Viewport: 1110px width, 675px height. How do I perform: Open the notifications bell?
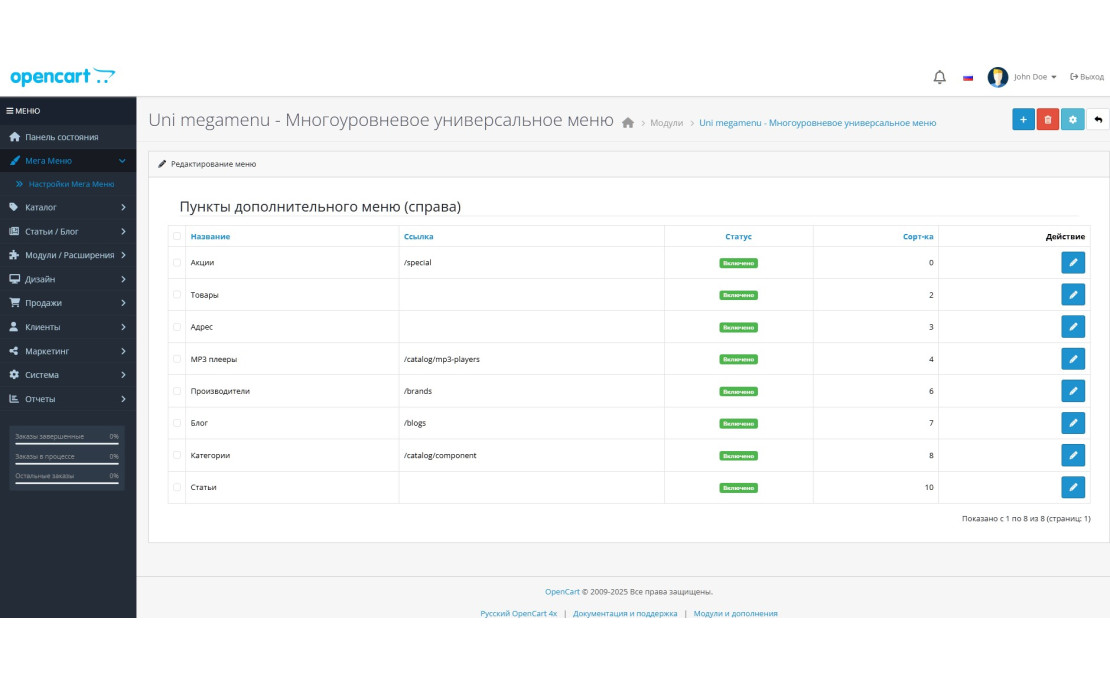(939, 77)
